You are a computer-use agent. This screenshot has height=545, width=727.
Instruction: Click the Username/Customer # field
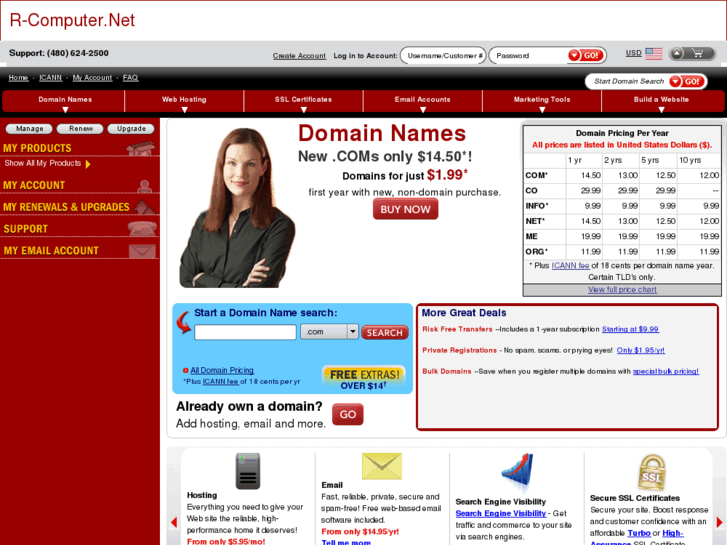click(443, 56)
